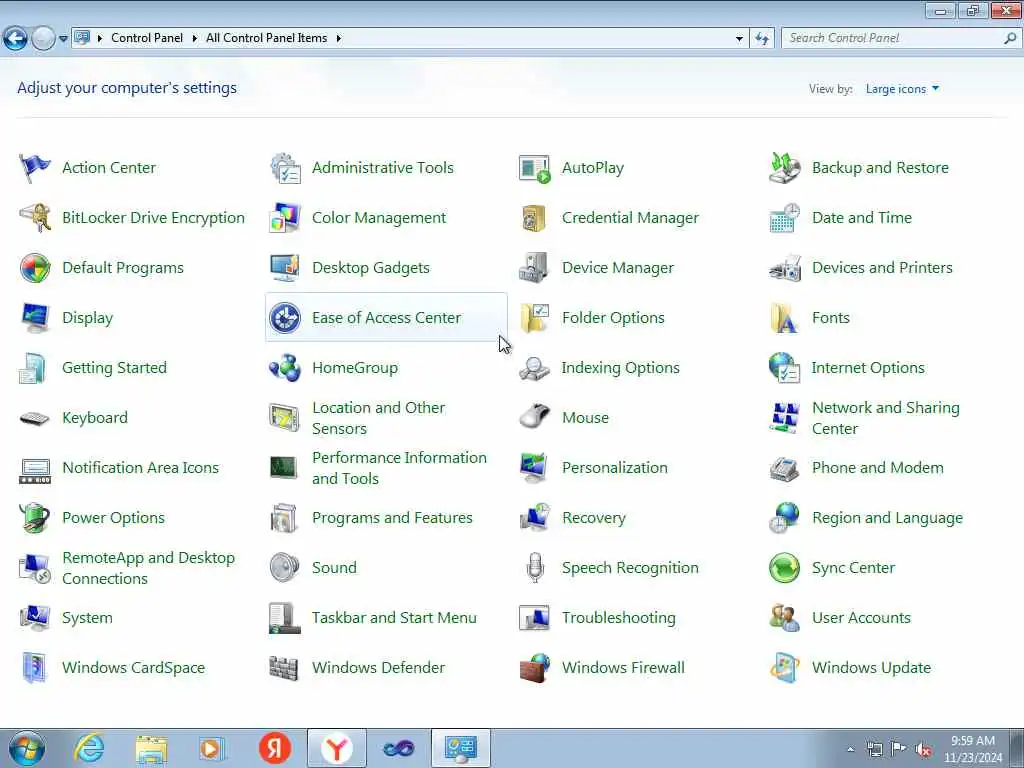Open the Indexing Options magnifier icon
The image size is (1024, 768).
[534, 368]
